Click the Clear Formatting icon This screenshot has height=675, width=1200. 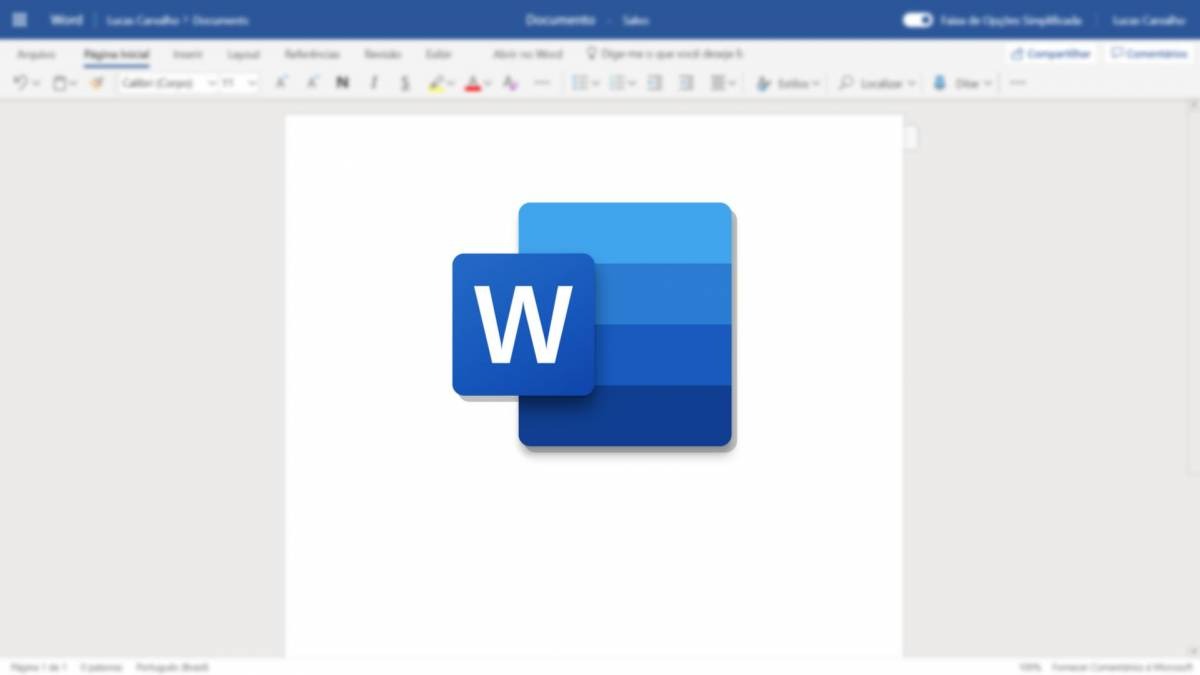[510, 84]
